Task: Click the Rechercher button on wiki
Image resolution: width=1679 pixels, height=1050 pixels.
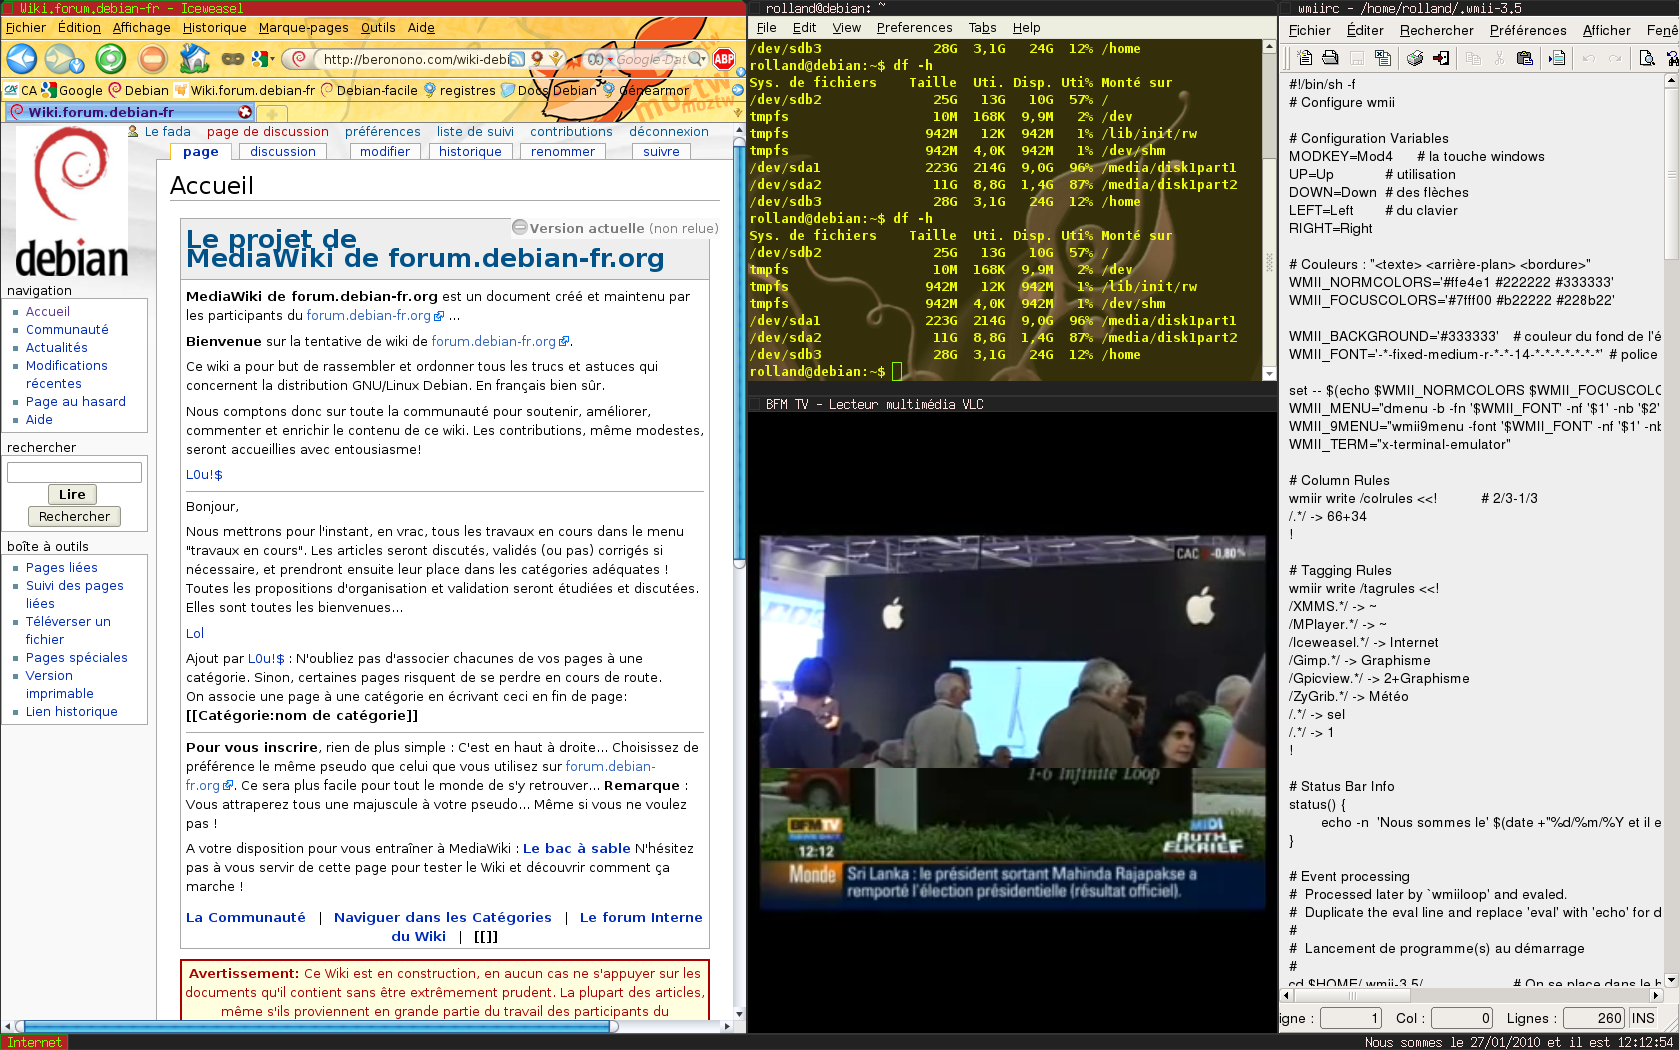Action: tap(75, 516)
